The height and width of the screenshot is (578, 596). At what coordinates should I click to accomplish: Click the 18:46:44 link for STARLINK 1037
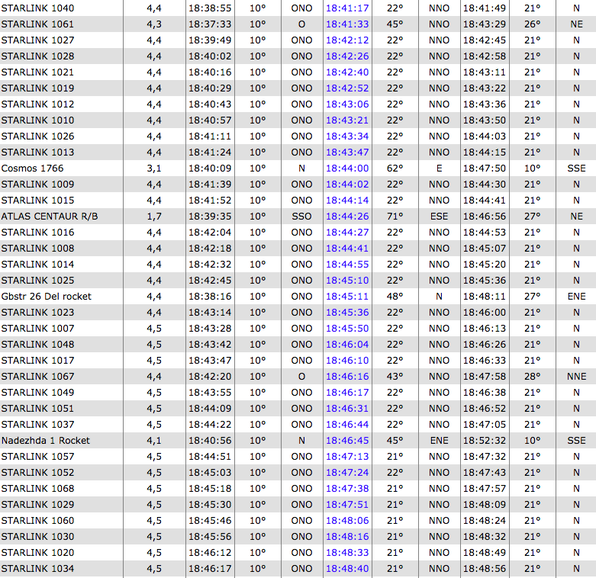[347, 424]
